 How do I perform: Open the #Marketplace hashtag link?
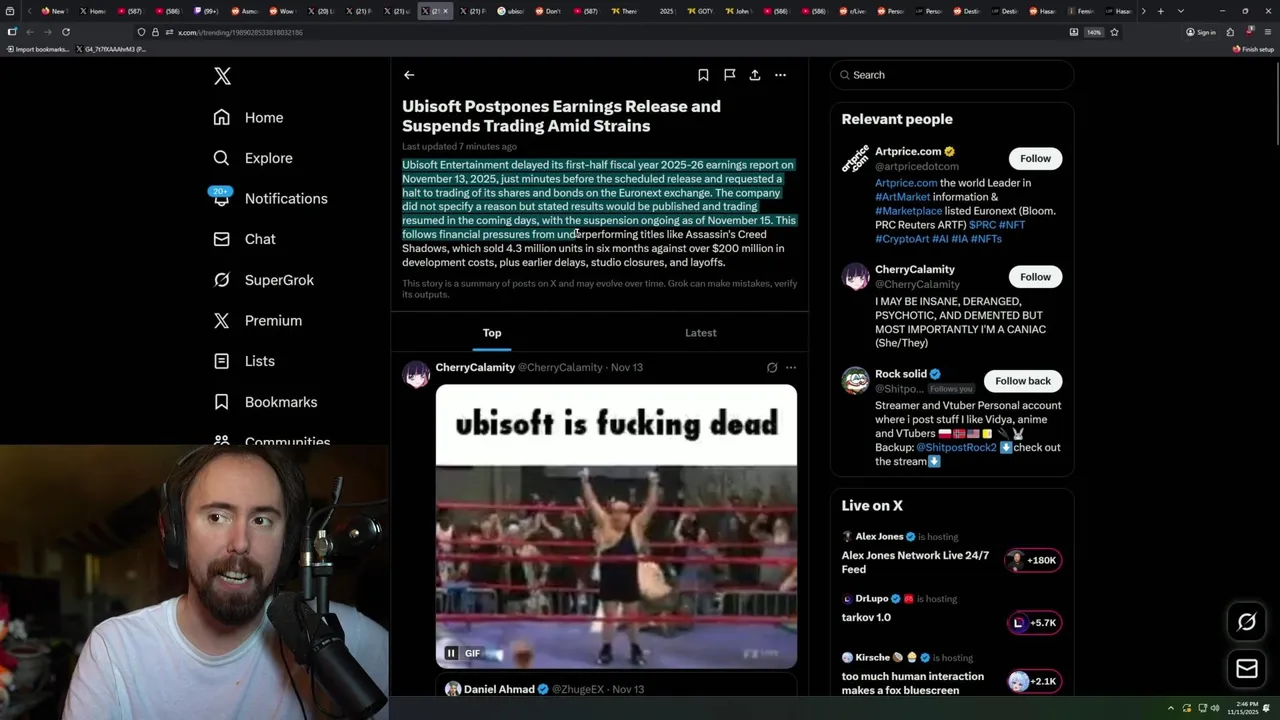point(908,211)
